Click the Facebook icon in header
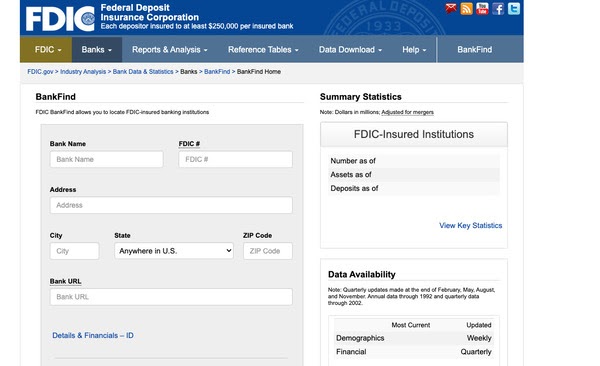Viewport: 600px width, 366px height. click(x=498, y=8)
